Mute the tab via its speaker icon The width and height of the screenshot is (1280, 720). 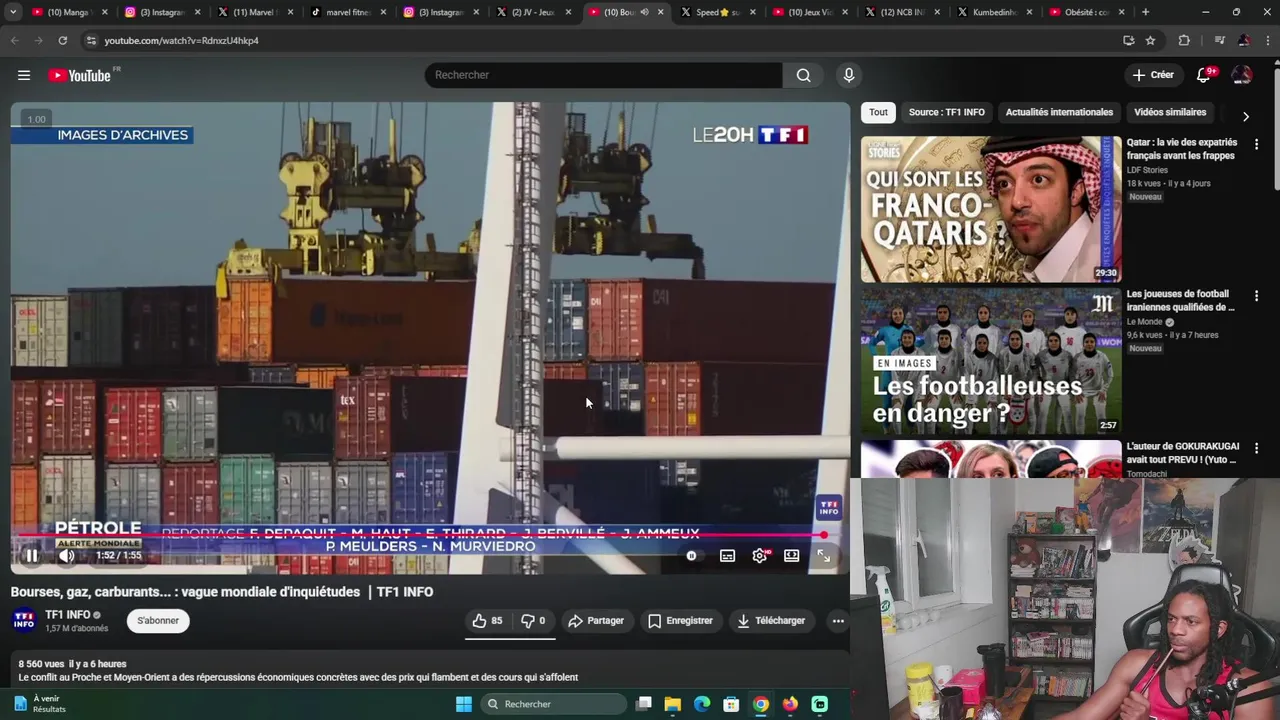tap(644, 12)
